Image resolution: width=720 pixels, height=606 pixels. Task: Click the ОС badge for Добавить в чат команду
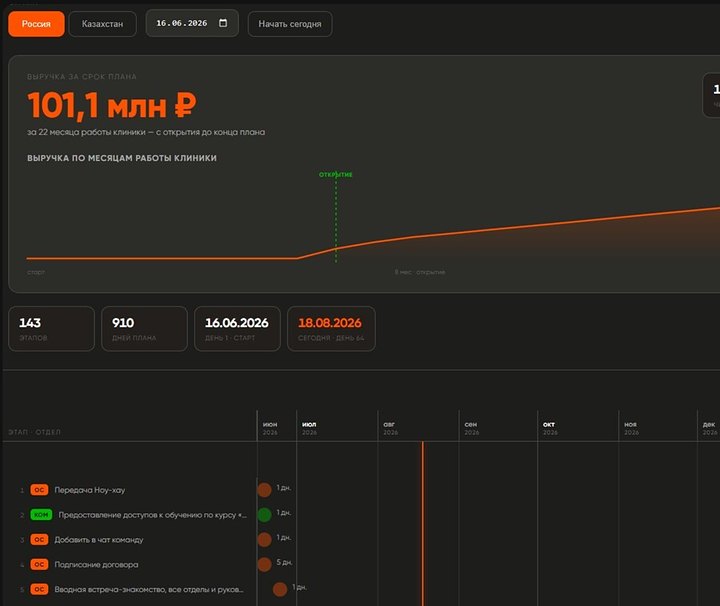point(39,539)
